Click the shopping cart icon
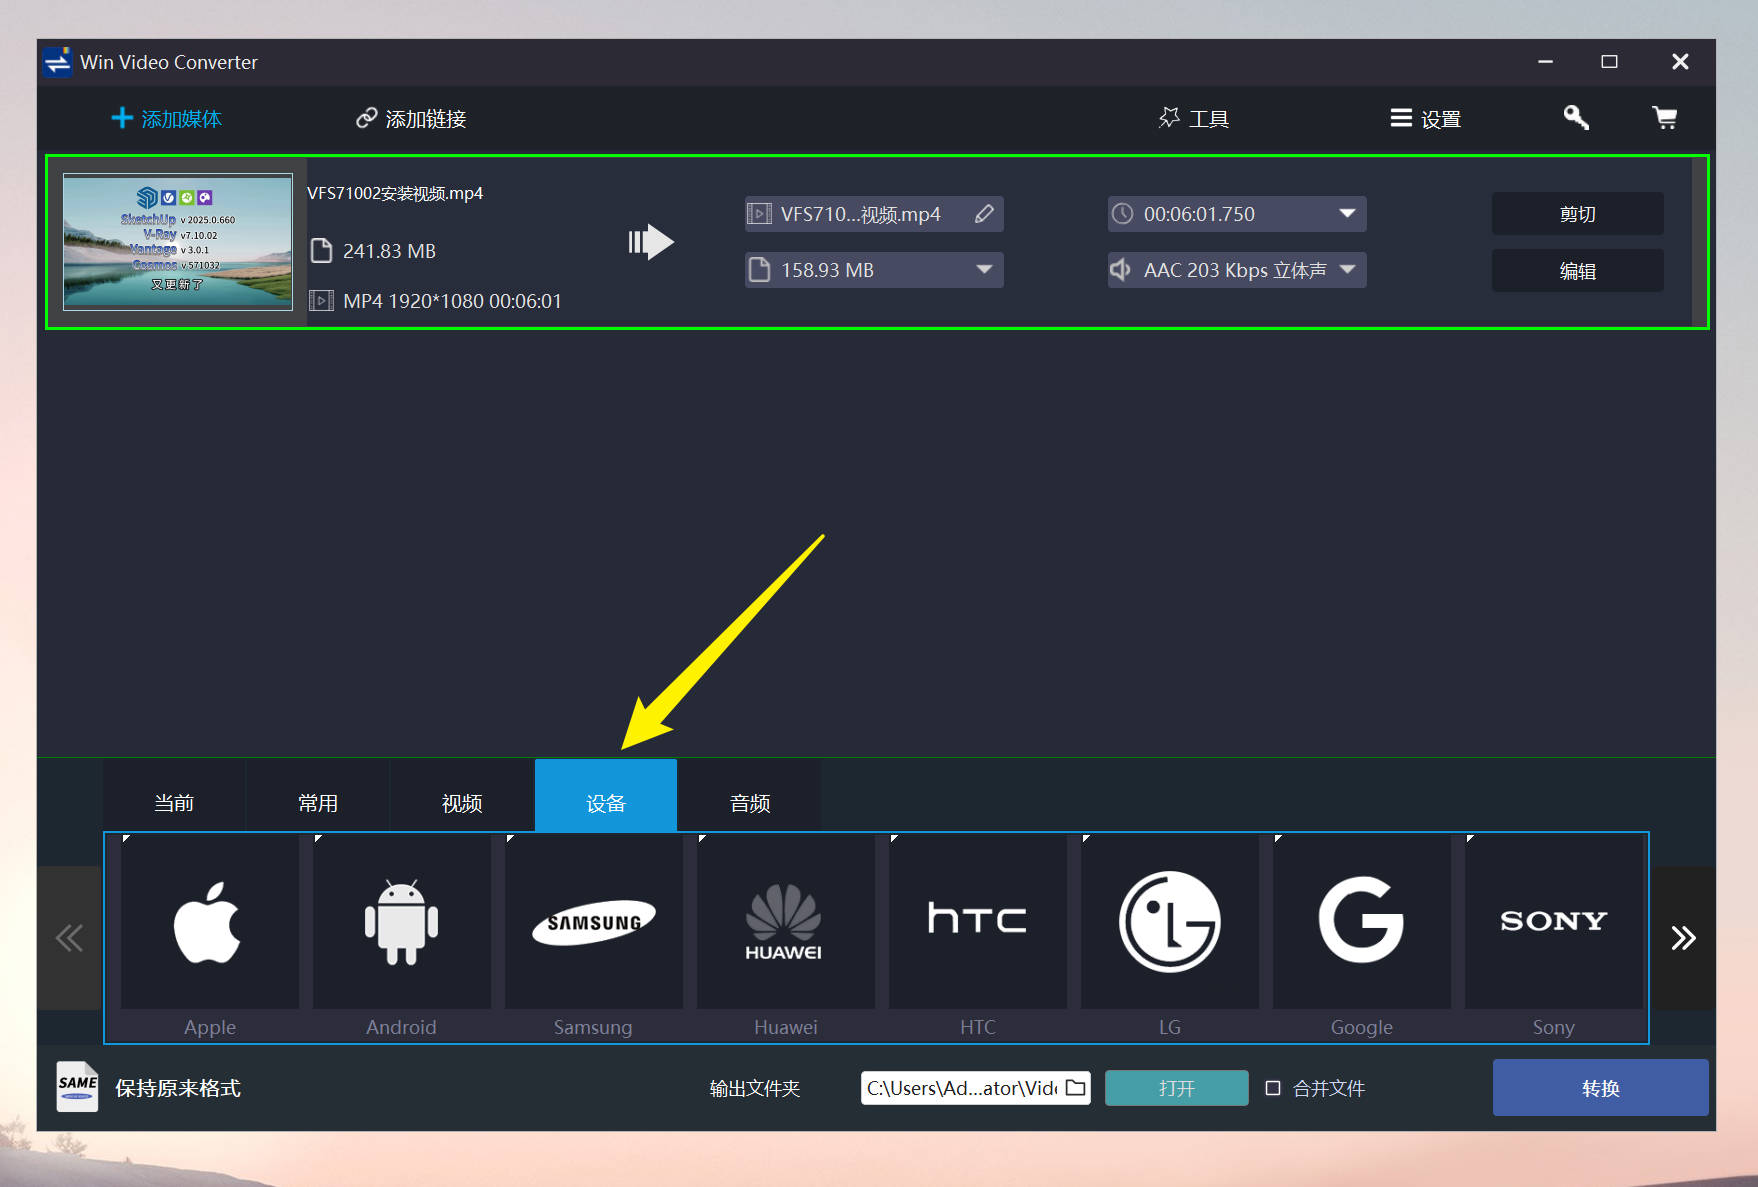Screen dimensions: 1758x1187 pos(1664,118)
